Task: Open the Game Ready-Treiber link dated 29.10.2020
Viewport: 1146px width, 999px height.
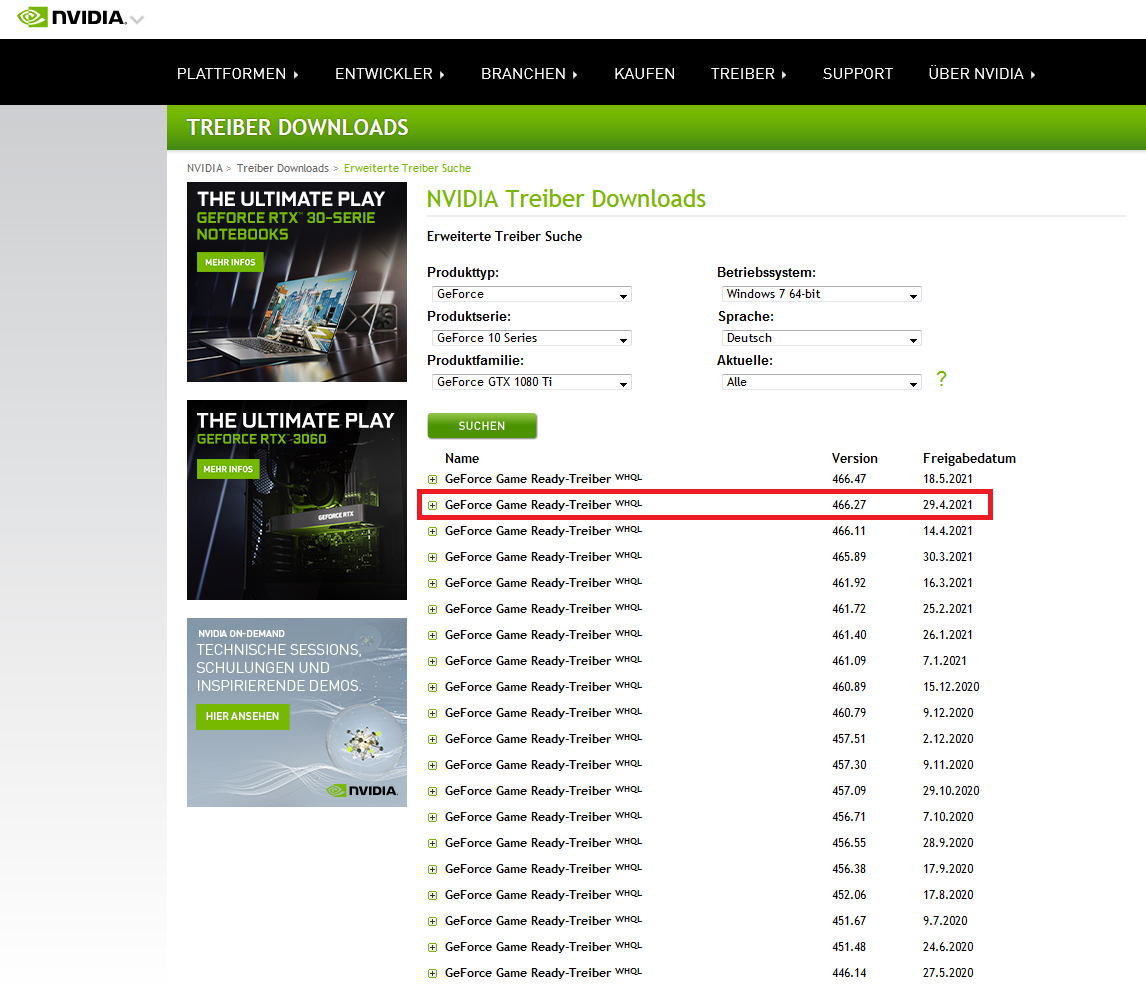Action: [x=543, y=791]
